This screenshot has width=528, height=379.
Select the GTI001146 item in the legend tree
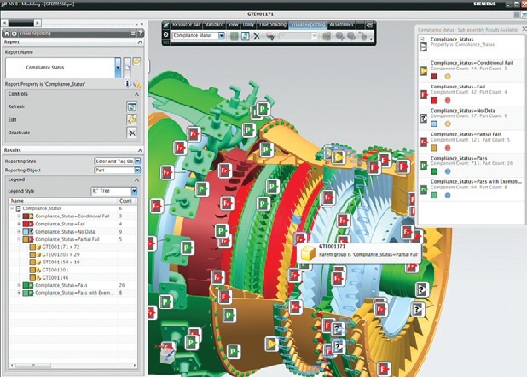[x=56, y=278]
